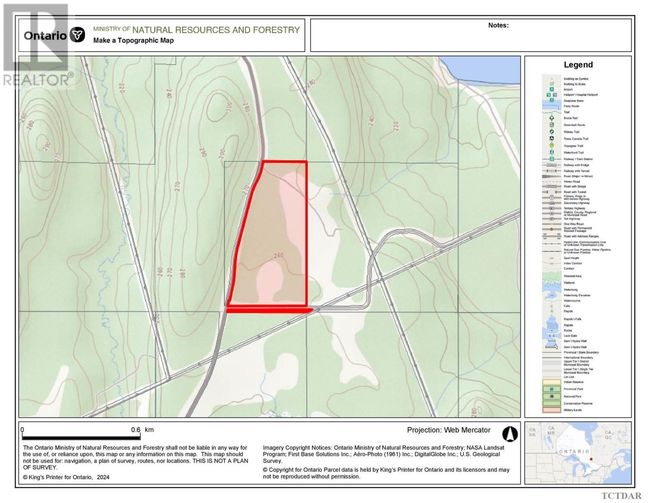
Task: Click the Trans Canada Trail legend icon
Action: (551, 138)
